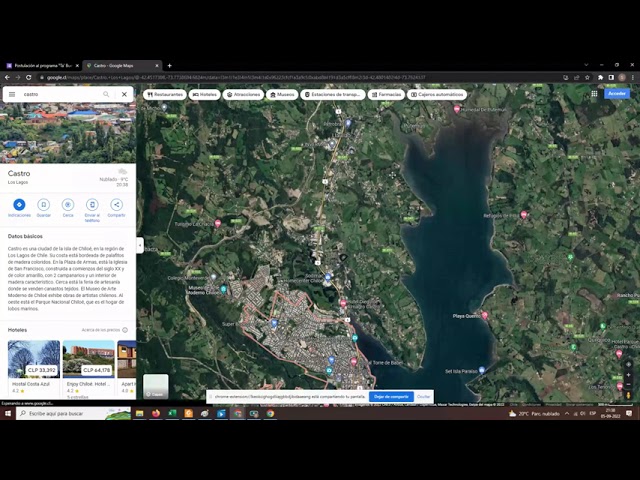The width and height of the screenshot is (640, 480).
Task: Open the Windows Start menu
Action: point(8,413)
